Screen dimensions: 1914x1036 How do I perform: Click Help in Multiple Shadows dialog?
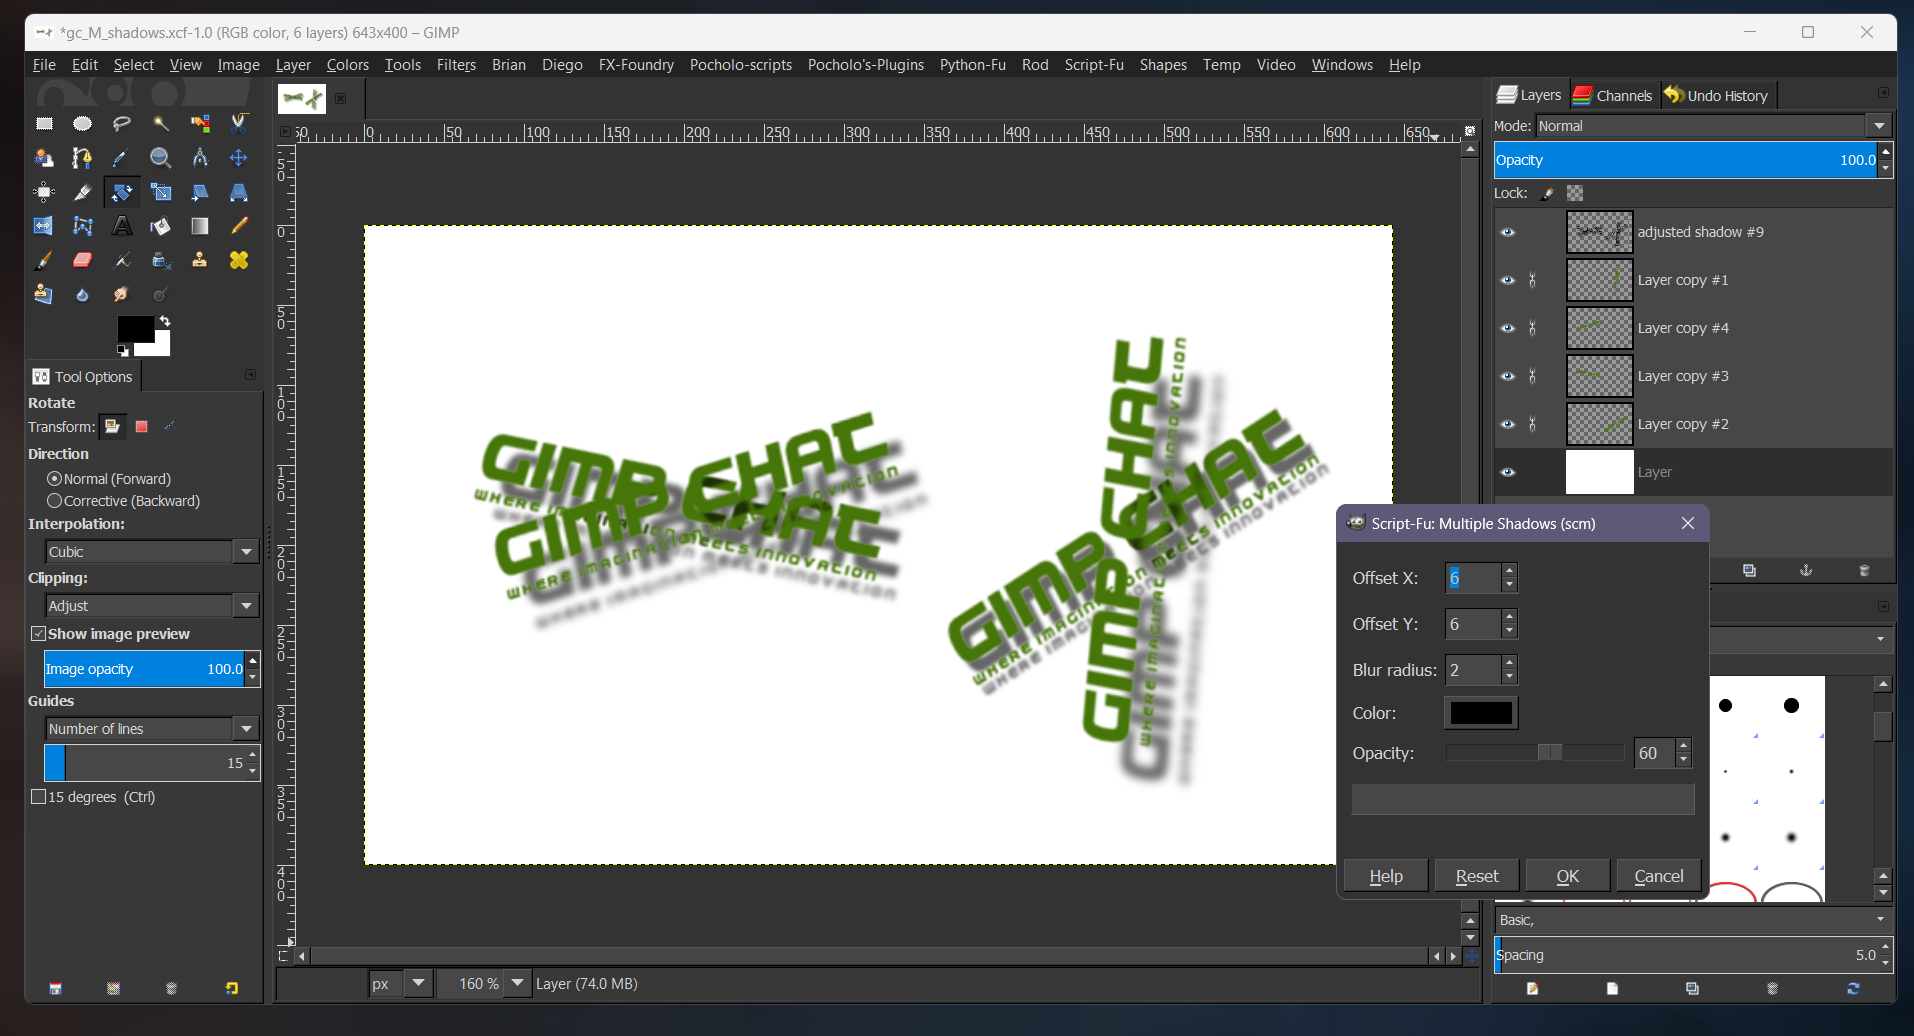1386,876
